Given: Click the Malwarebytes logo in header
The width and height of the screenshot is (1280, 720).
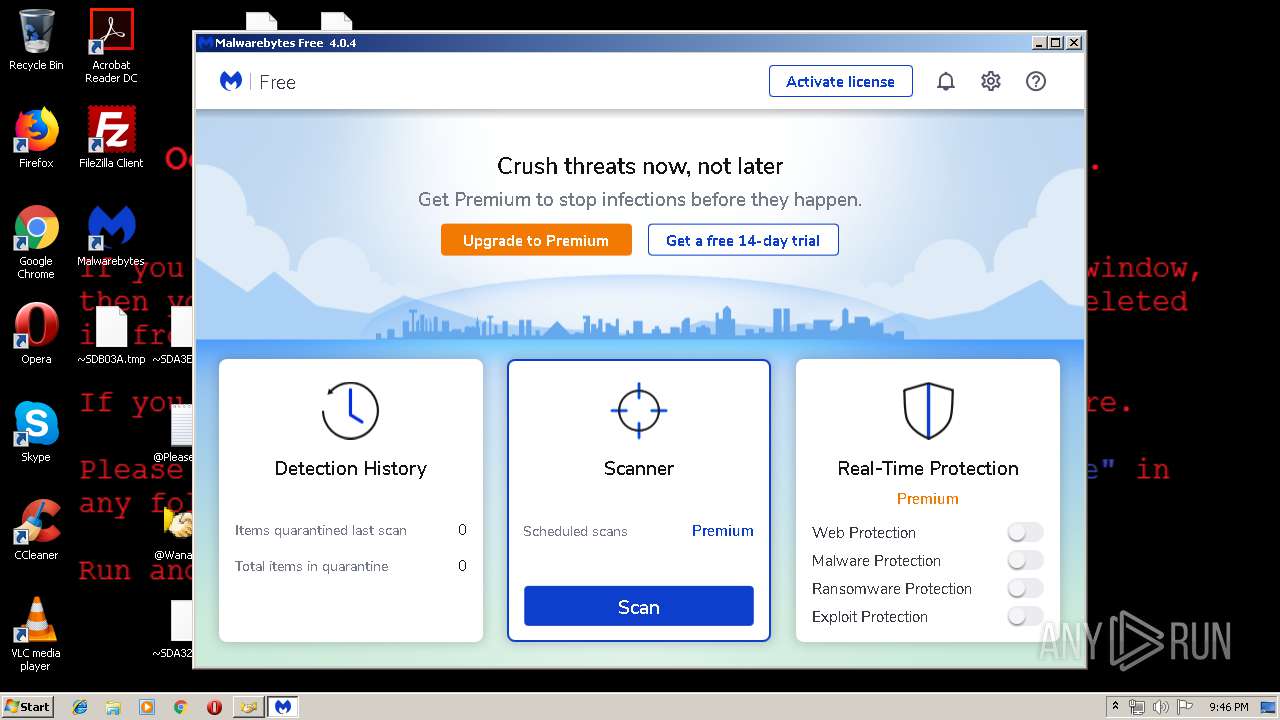Looking at the screenshot, I should point(231,82).
